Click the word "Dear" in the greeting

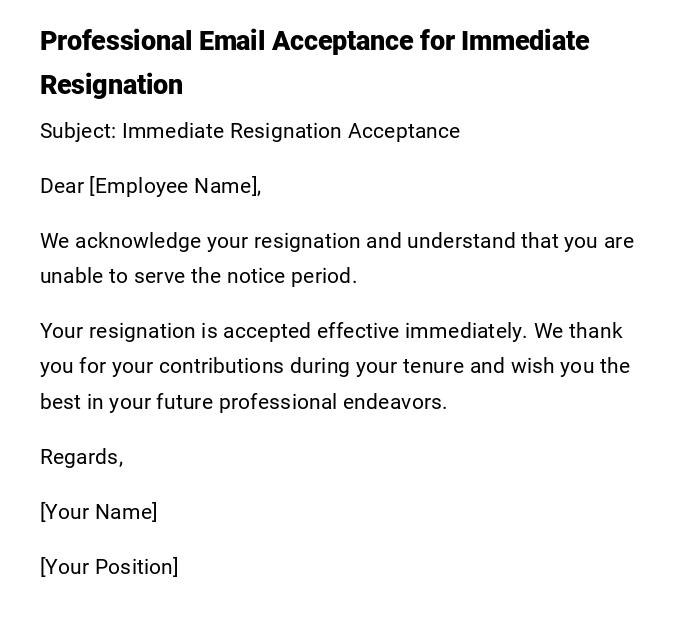click(62, 186)
